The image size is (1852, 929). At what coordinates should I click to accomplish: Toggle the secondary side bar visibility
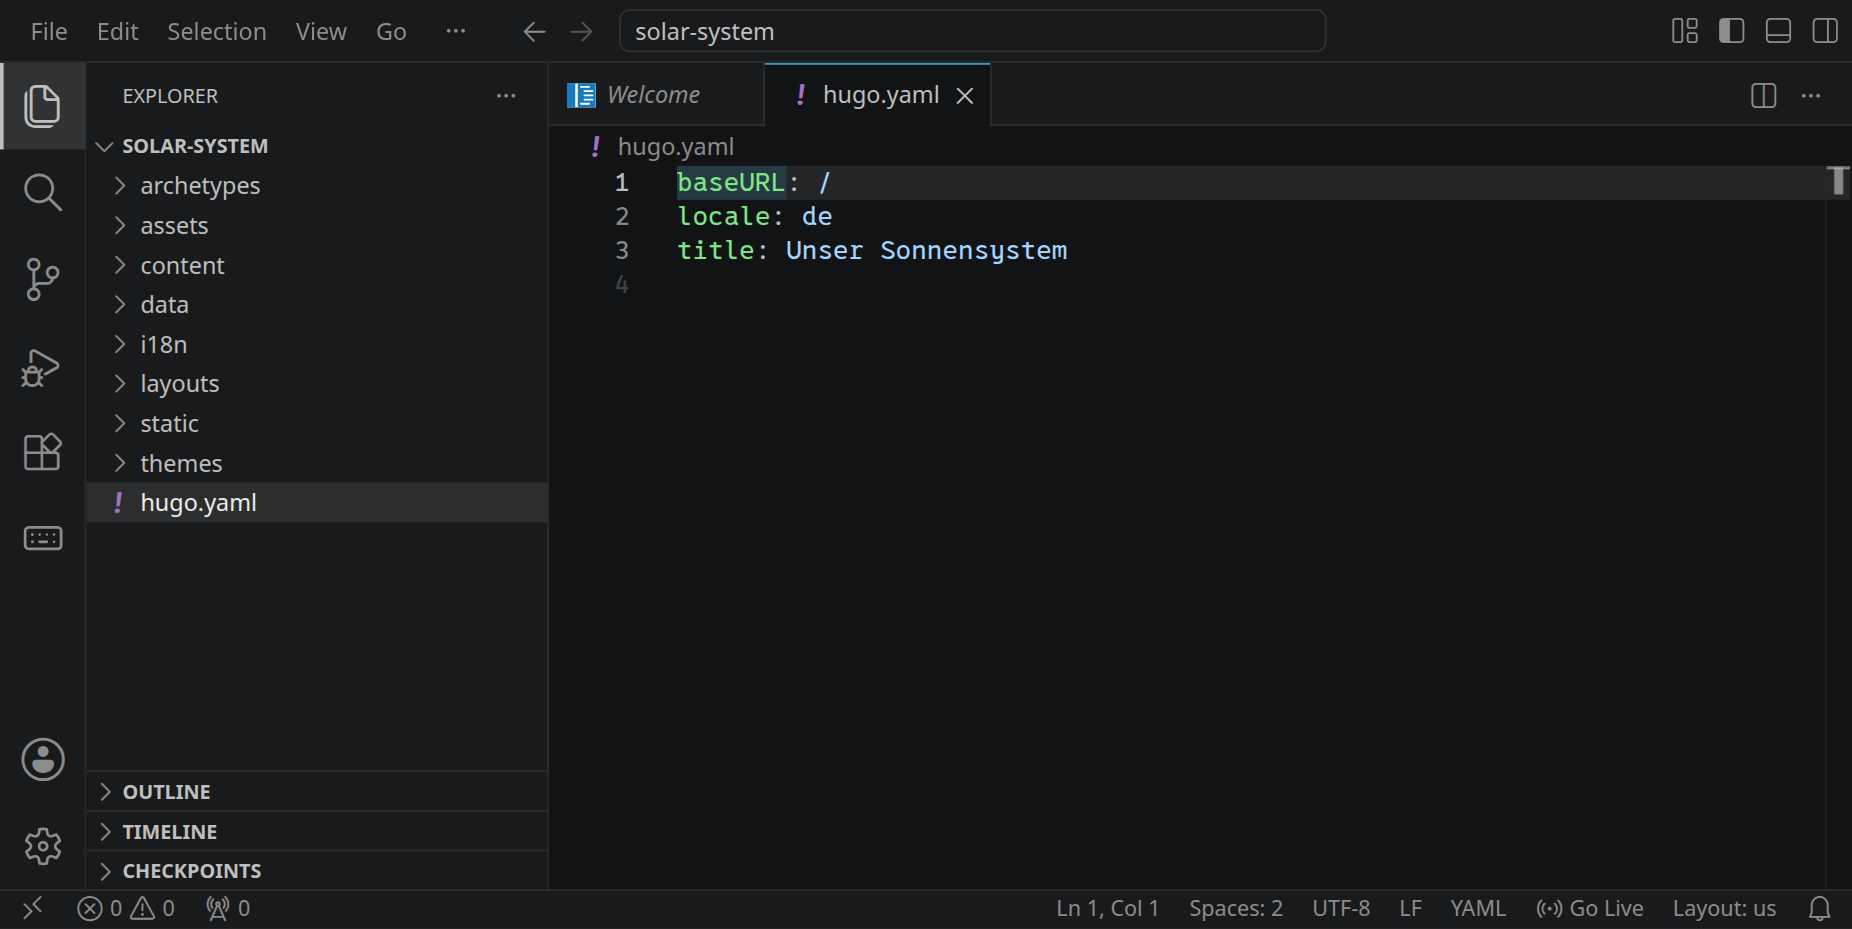[x=1825, y=31]
